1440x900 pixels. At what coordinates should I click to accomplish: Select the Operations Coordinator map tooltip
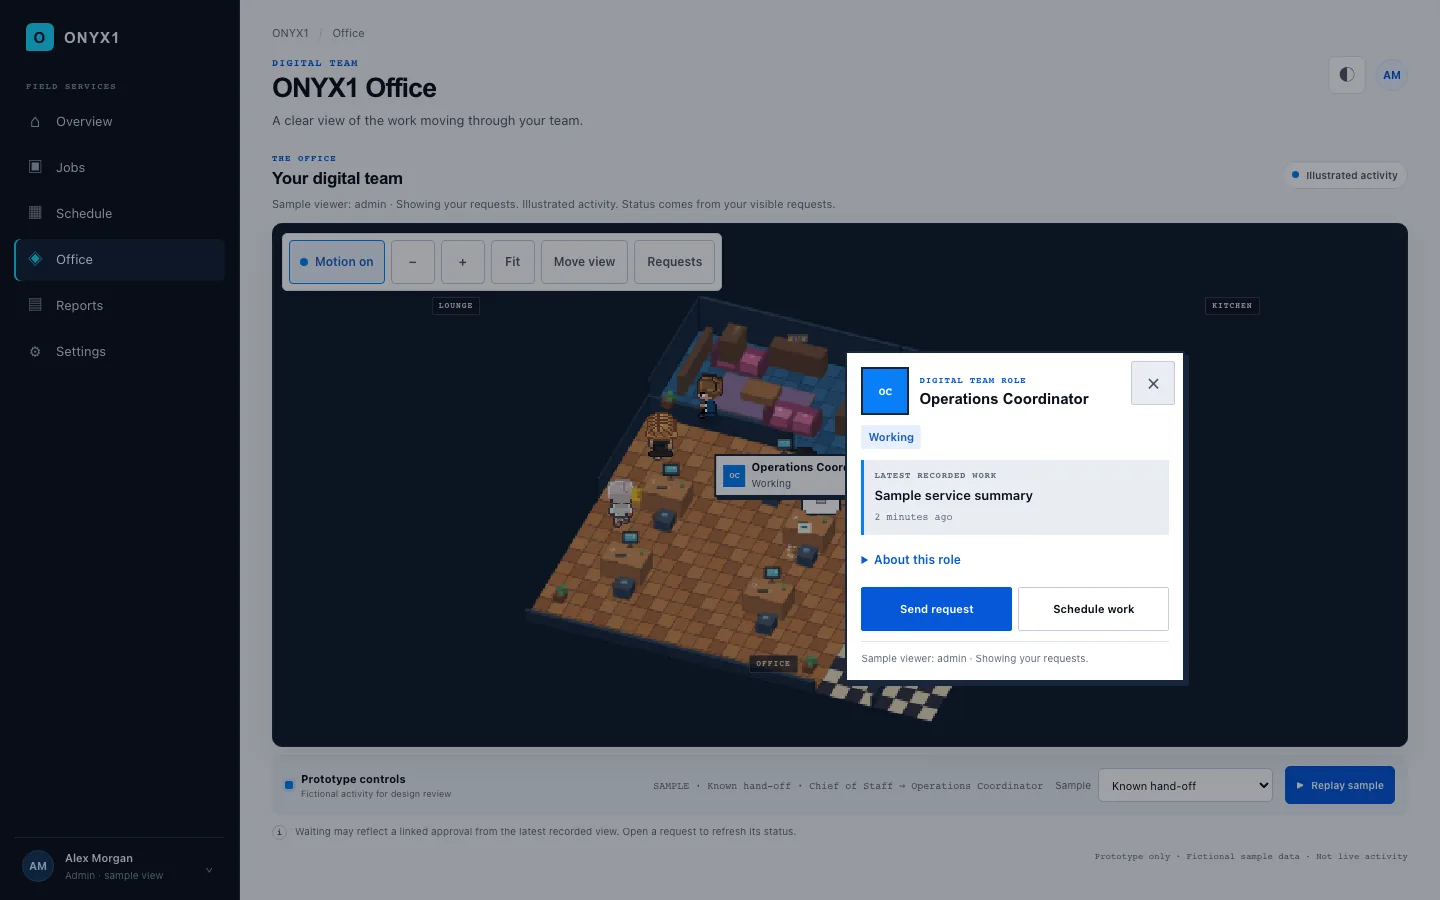pyautogui.click(x=781, y=475)
